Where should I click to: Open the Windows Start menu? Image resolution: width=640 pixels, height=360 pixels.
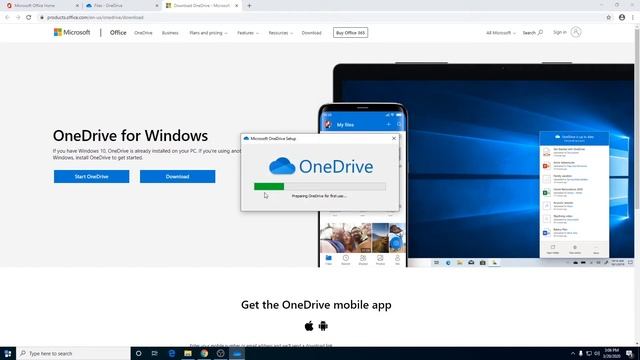coord(8,353)
